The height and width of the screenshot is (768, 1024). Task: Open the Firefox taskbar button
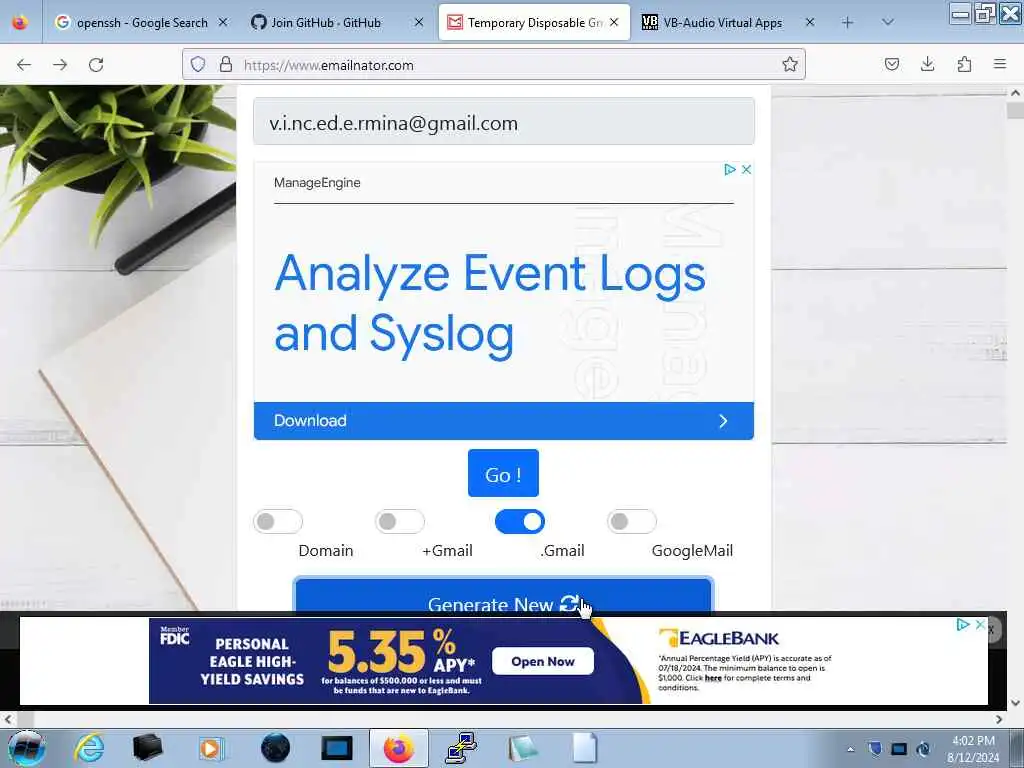[399, 748]
